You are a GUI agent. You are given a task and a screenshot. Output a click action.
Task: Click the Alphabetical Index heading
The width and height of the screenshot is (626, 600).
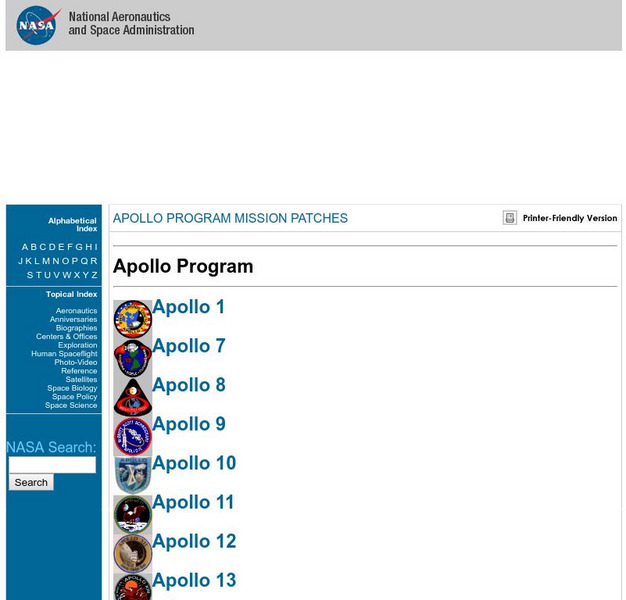[x=73, y=224]
